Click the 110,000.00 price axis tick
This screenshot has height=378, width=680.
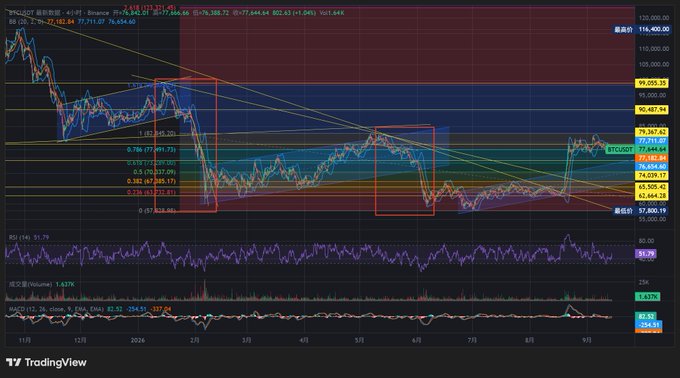[x=654, y=49]
